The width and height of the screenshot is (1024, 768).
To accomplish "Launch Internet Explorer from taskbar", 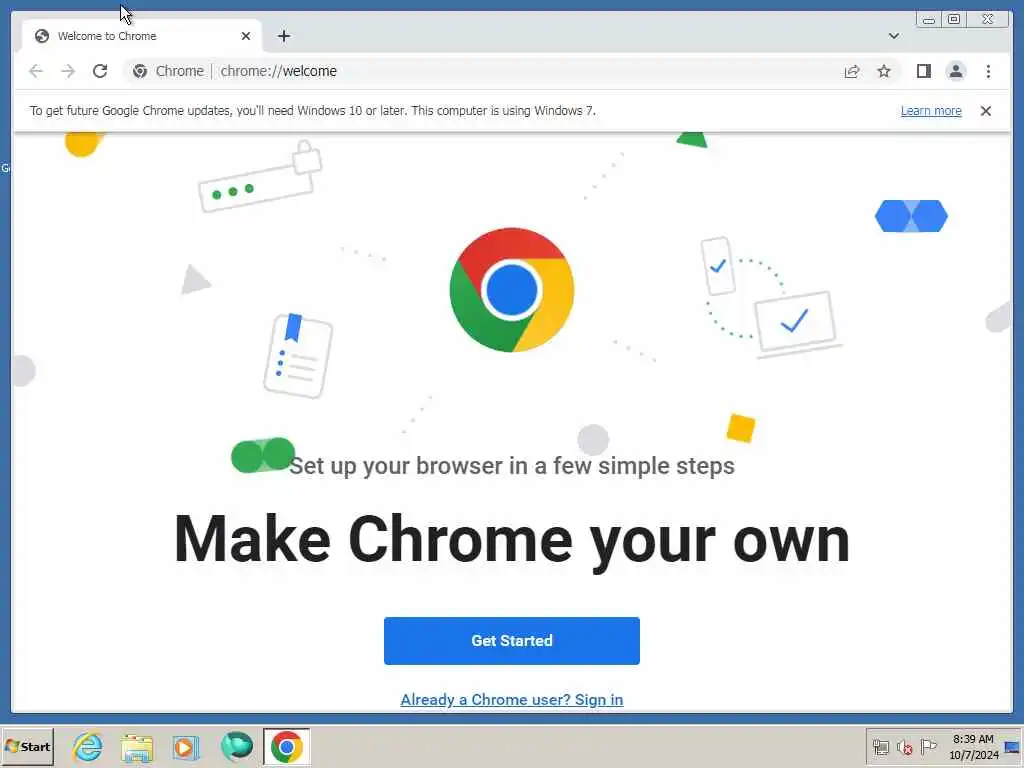I will (x=88, y=746).
